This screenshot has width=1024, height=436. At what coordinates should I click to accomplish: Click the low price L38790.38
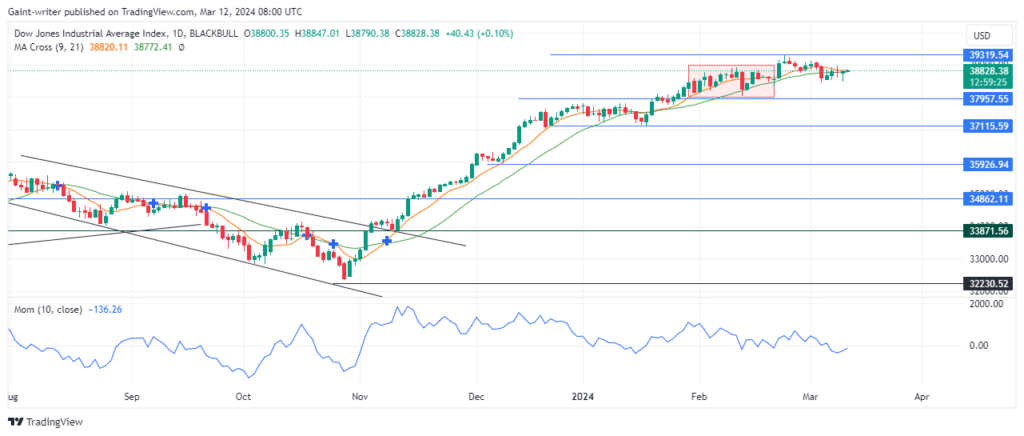pyautogui.click(x=368, y=33)
